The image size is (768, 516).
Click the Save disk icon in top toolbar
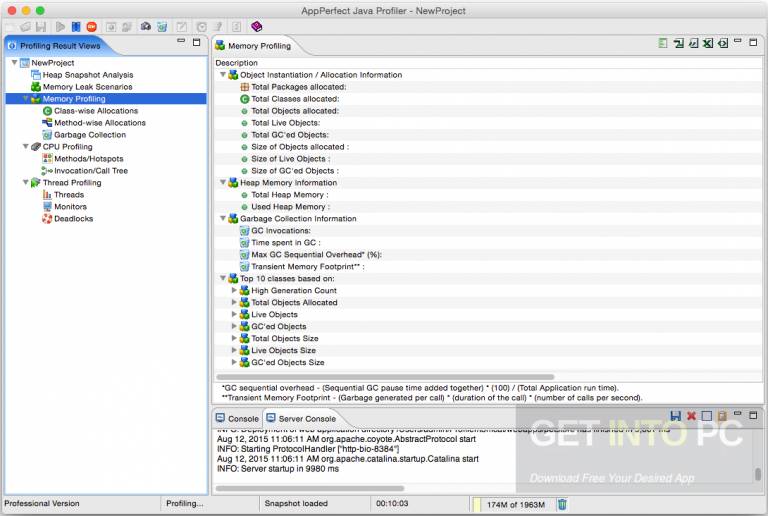pyautogui.click(x=41, y=27)
